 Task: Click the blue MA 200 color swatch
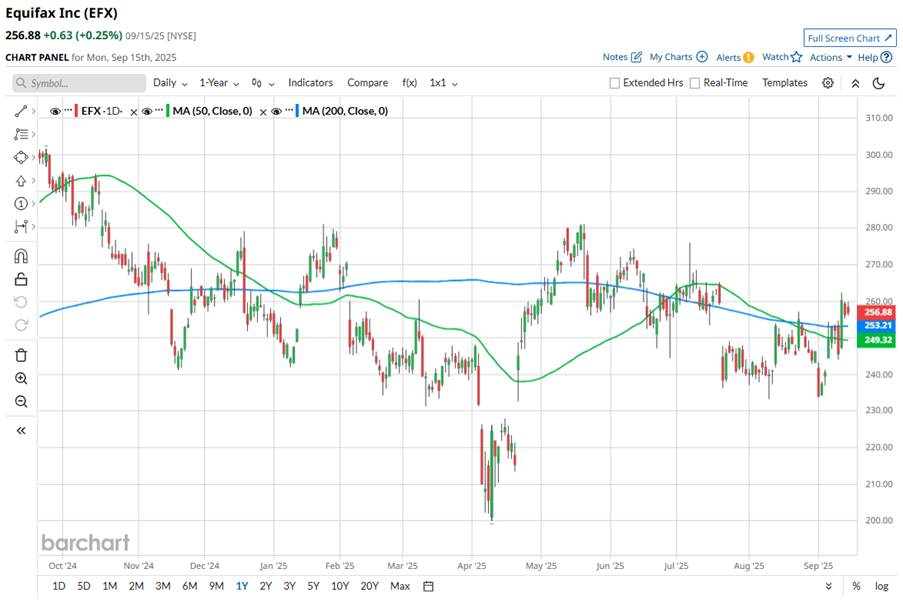[297, 111]
